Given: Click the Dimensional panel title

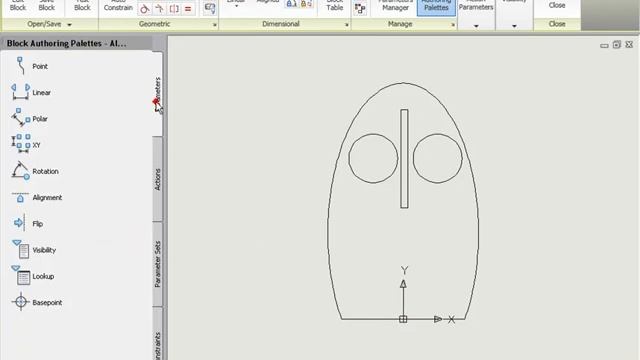Looking at the screenshot, I should pyautogui.click(x=281, y=24).
